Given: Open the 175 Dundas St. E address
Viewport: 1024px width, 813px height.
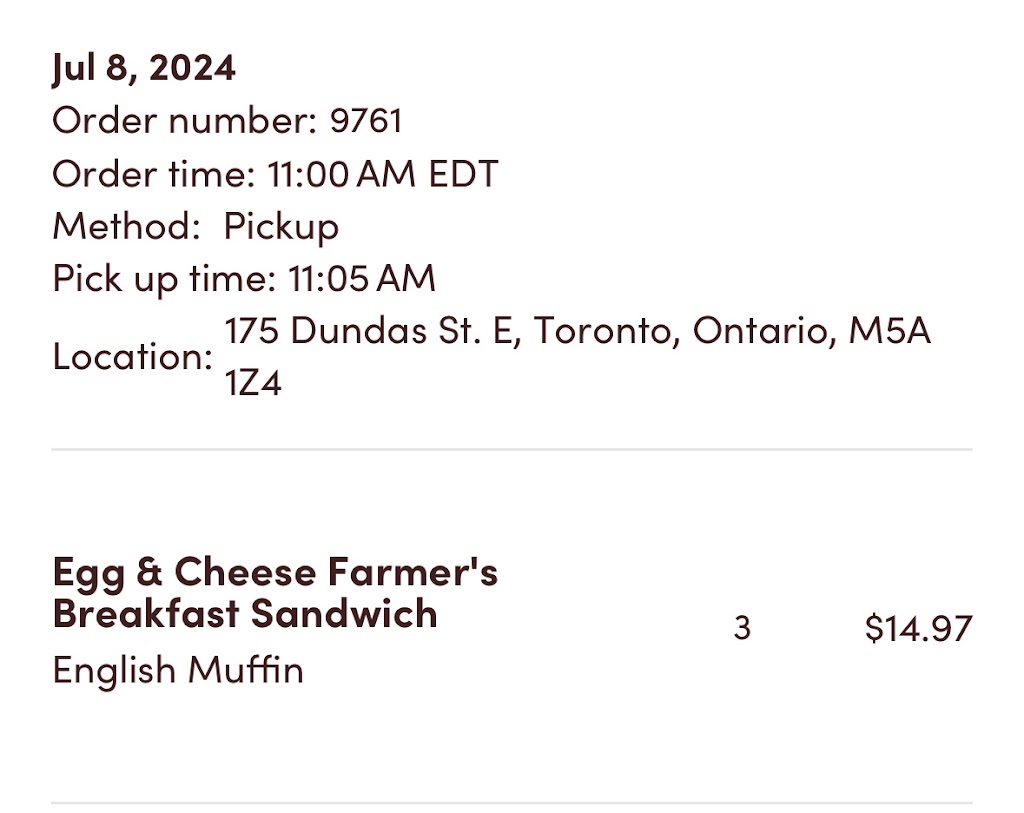Looking at the screenshot, I should point(577,330).
